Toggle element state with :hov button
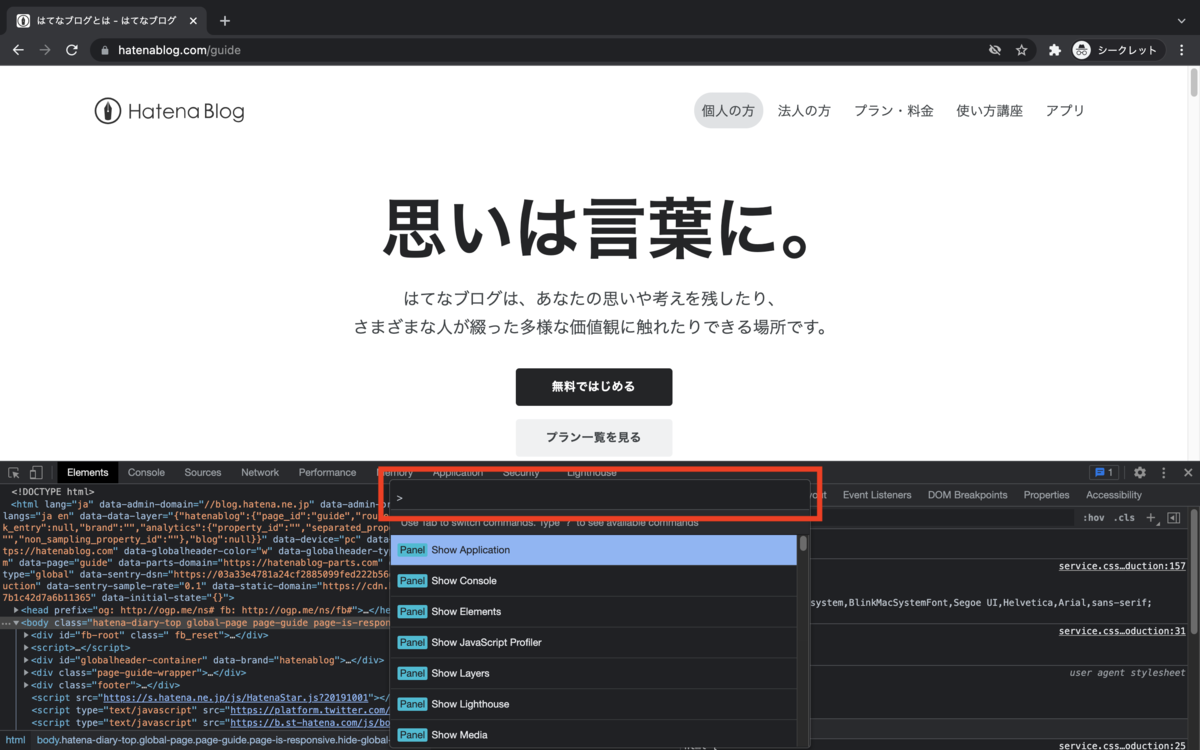The height and width of the screenshot is (750, 1200). click(1093, 517)
